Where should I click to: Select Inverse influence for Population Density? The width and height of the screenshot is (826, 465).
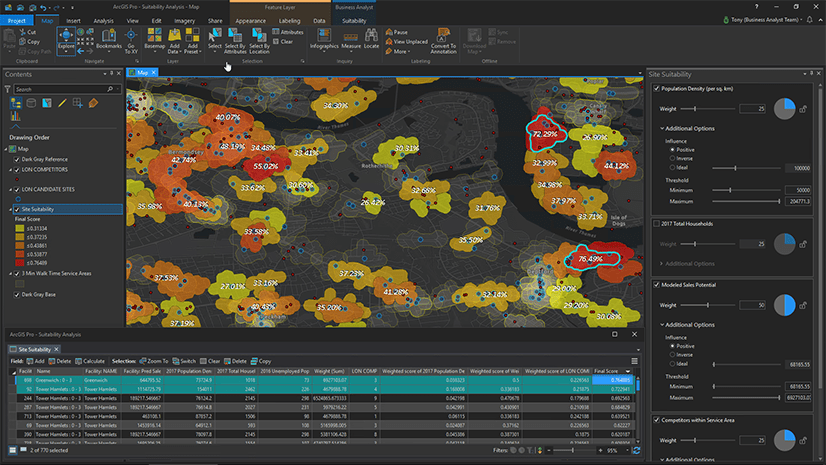[x=672, y=158]
